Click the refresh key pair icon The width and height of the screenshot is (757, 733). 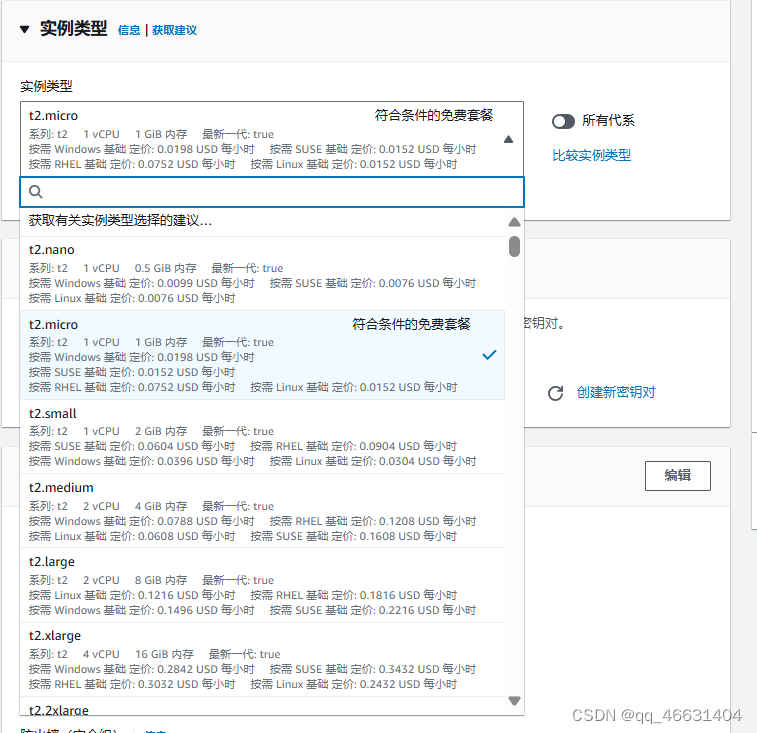(x=556, y=393)
